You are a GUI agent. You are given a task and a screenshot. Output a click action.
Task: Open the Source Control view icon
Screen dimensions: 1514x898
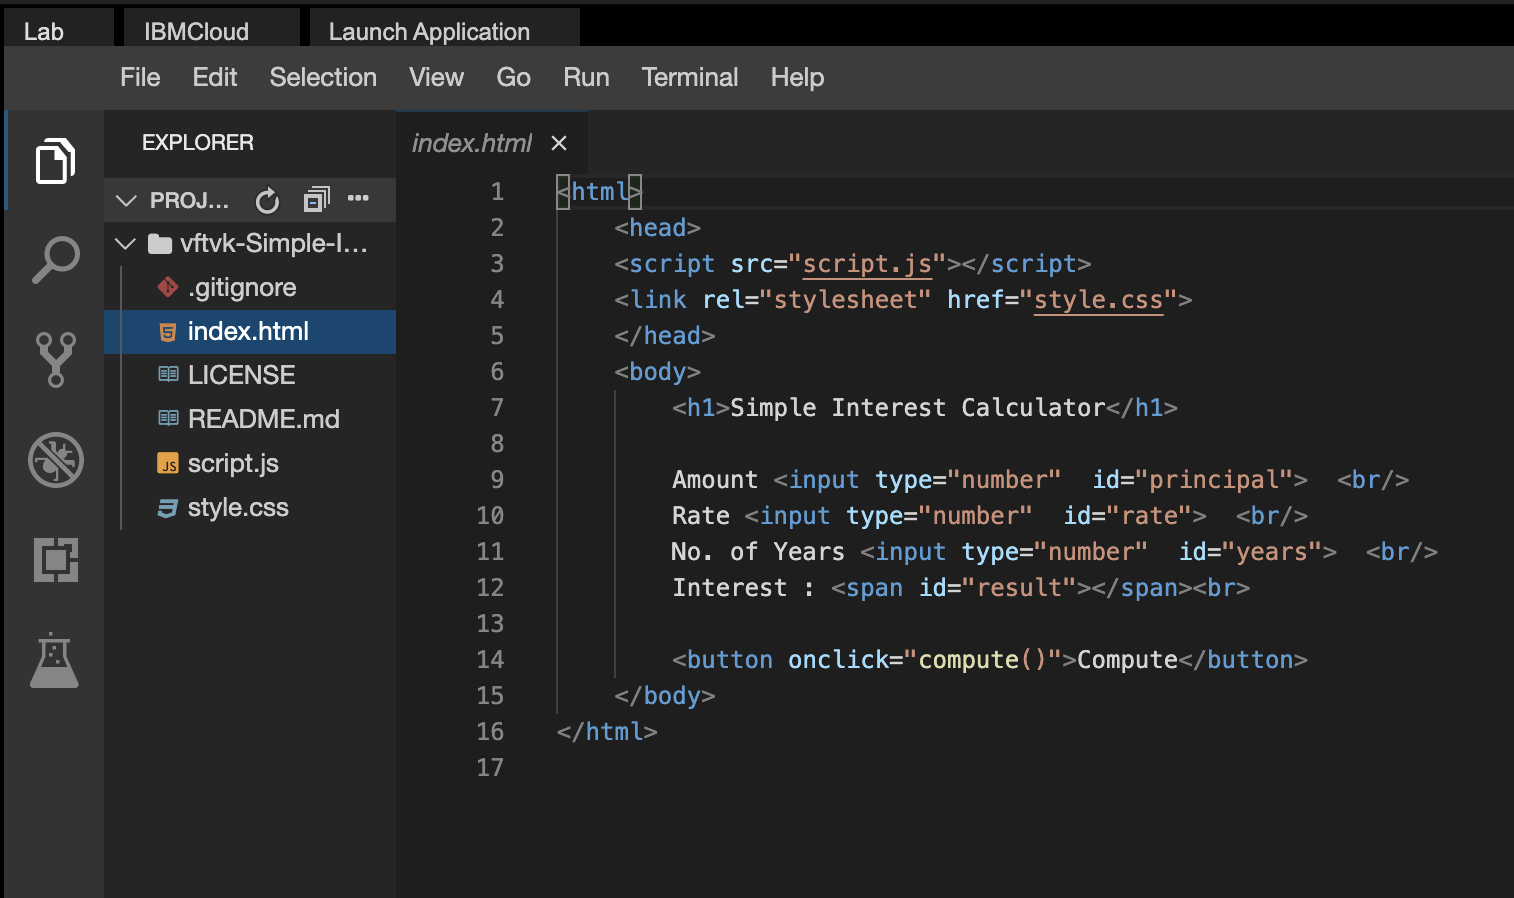(55, 360)
